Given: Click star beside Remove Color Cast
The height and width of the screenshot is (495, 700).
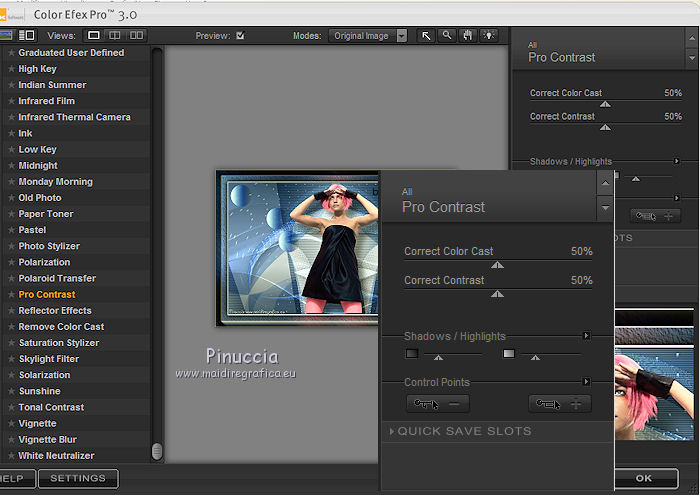Looking at the screenshot, I should pyautogui.click(x=11, y=327).
